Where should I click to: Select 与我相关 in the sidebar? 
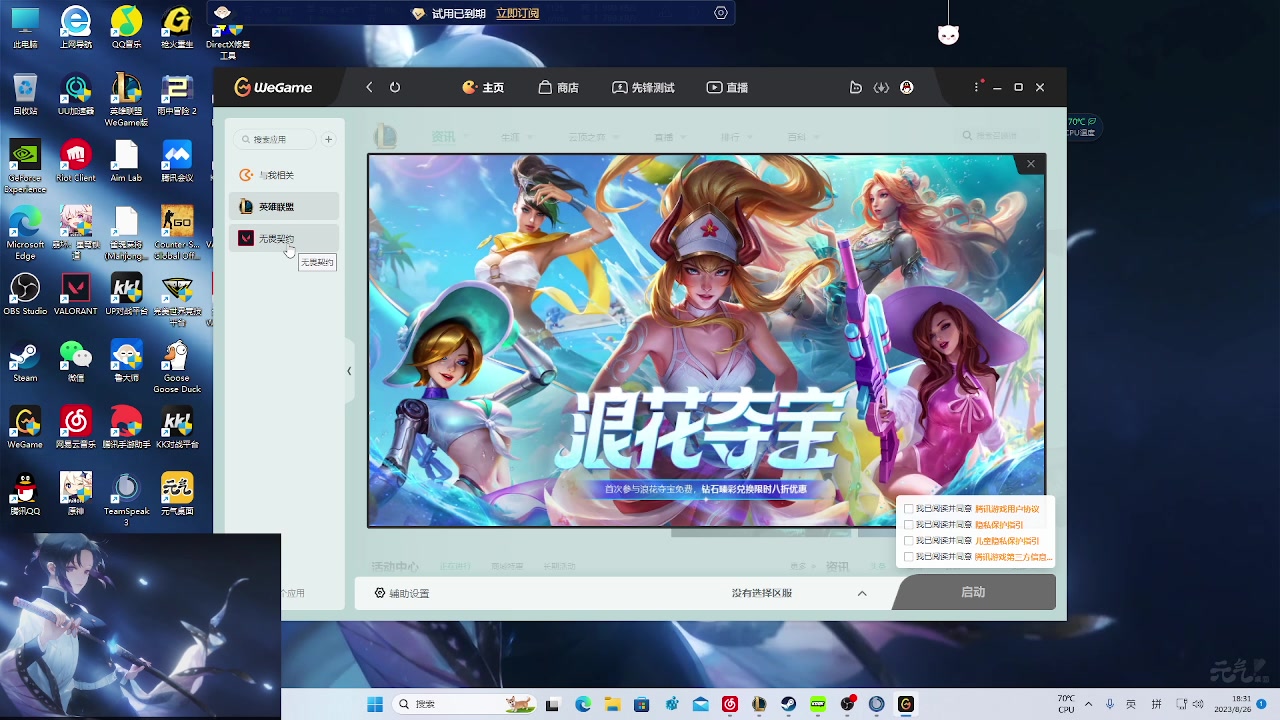pyautogui.click(x=284, y=175)
